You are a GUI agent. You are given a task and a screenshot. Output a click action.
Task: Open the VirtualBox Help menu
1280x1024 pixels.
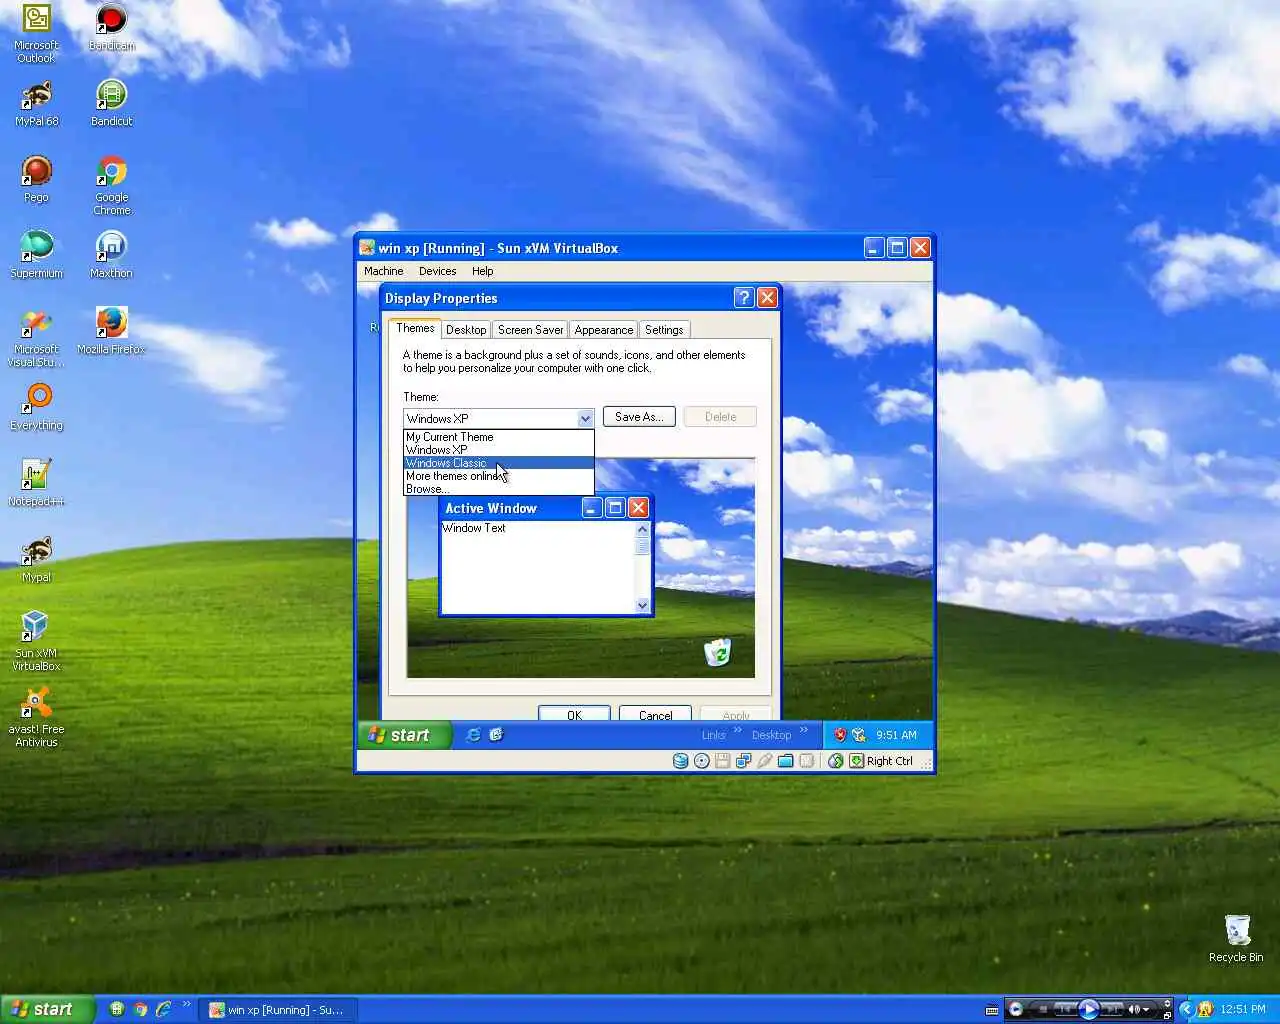click(x=482, y=271)
